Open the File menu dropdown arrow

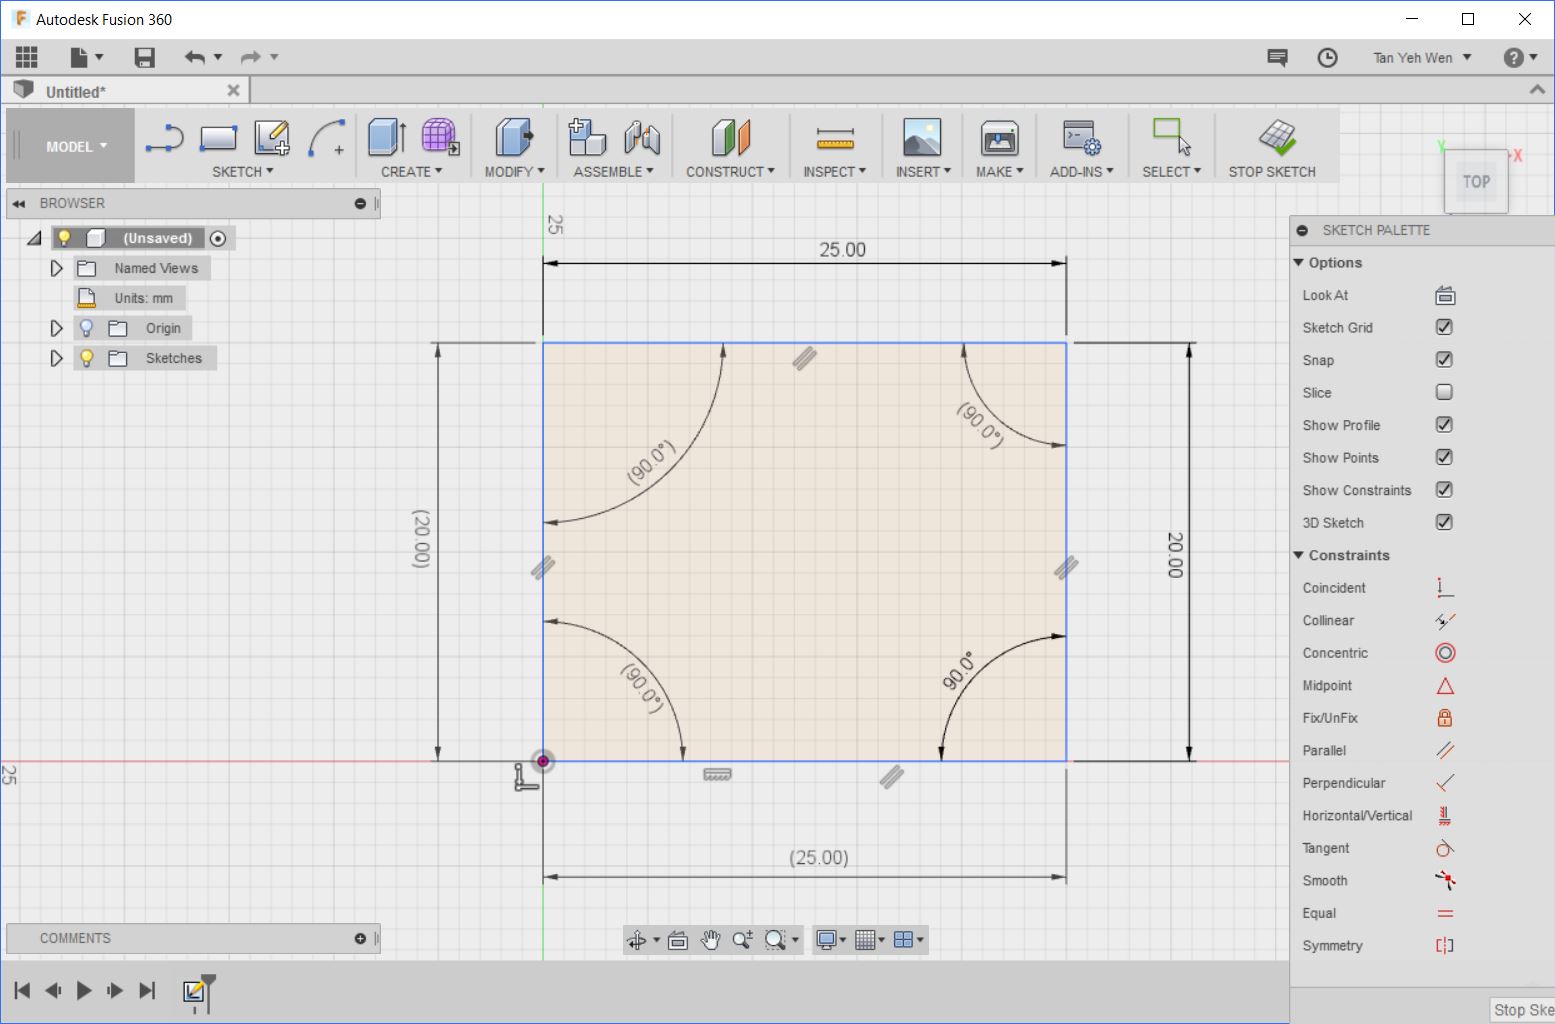pyautogui.click(x=99, y=58)
